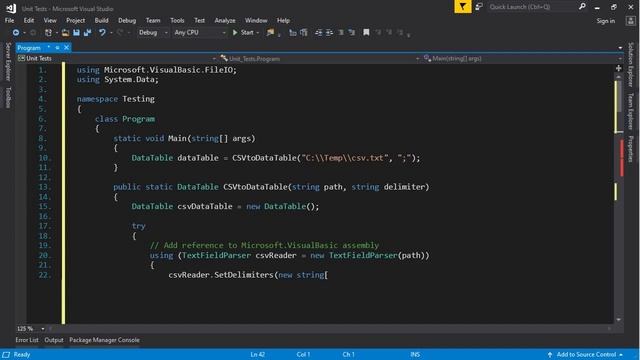Open the Tools menu
Viewport: 640px width, 360px height.
coord(177,20)
